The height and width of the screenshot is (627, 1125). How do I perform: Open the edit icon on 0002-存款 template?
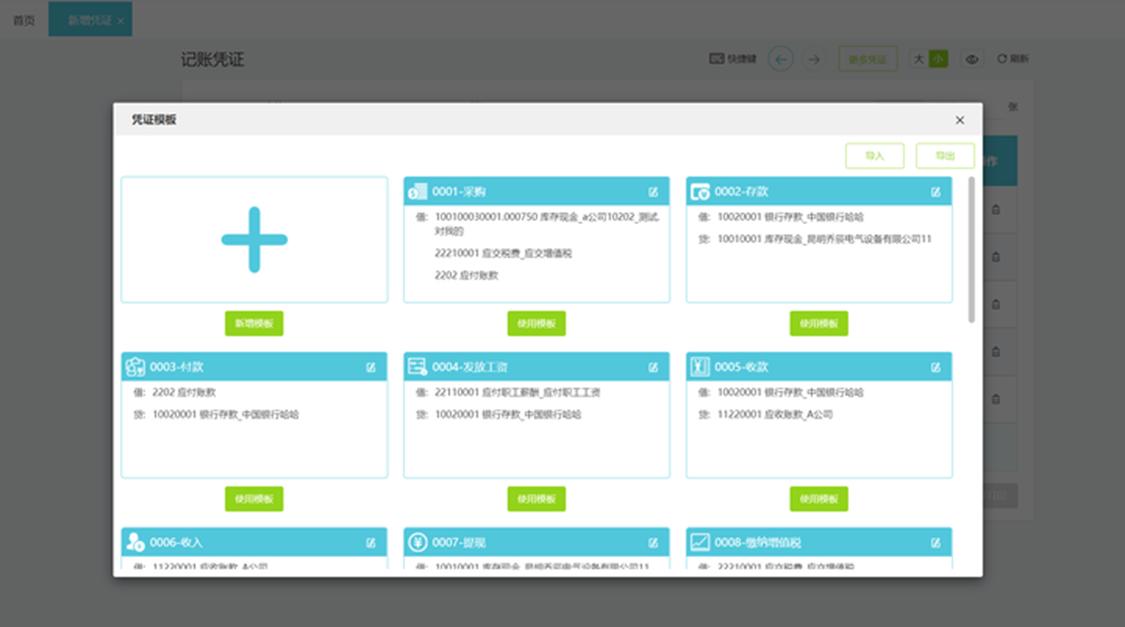[x=935, y=191]
